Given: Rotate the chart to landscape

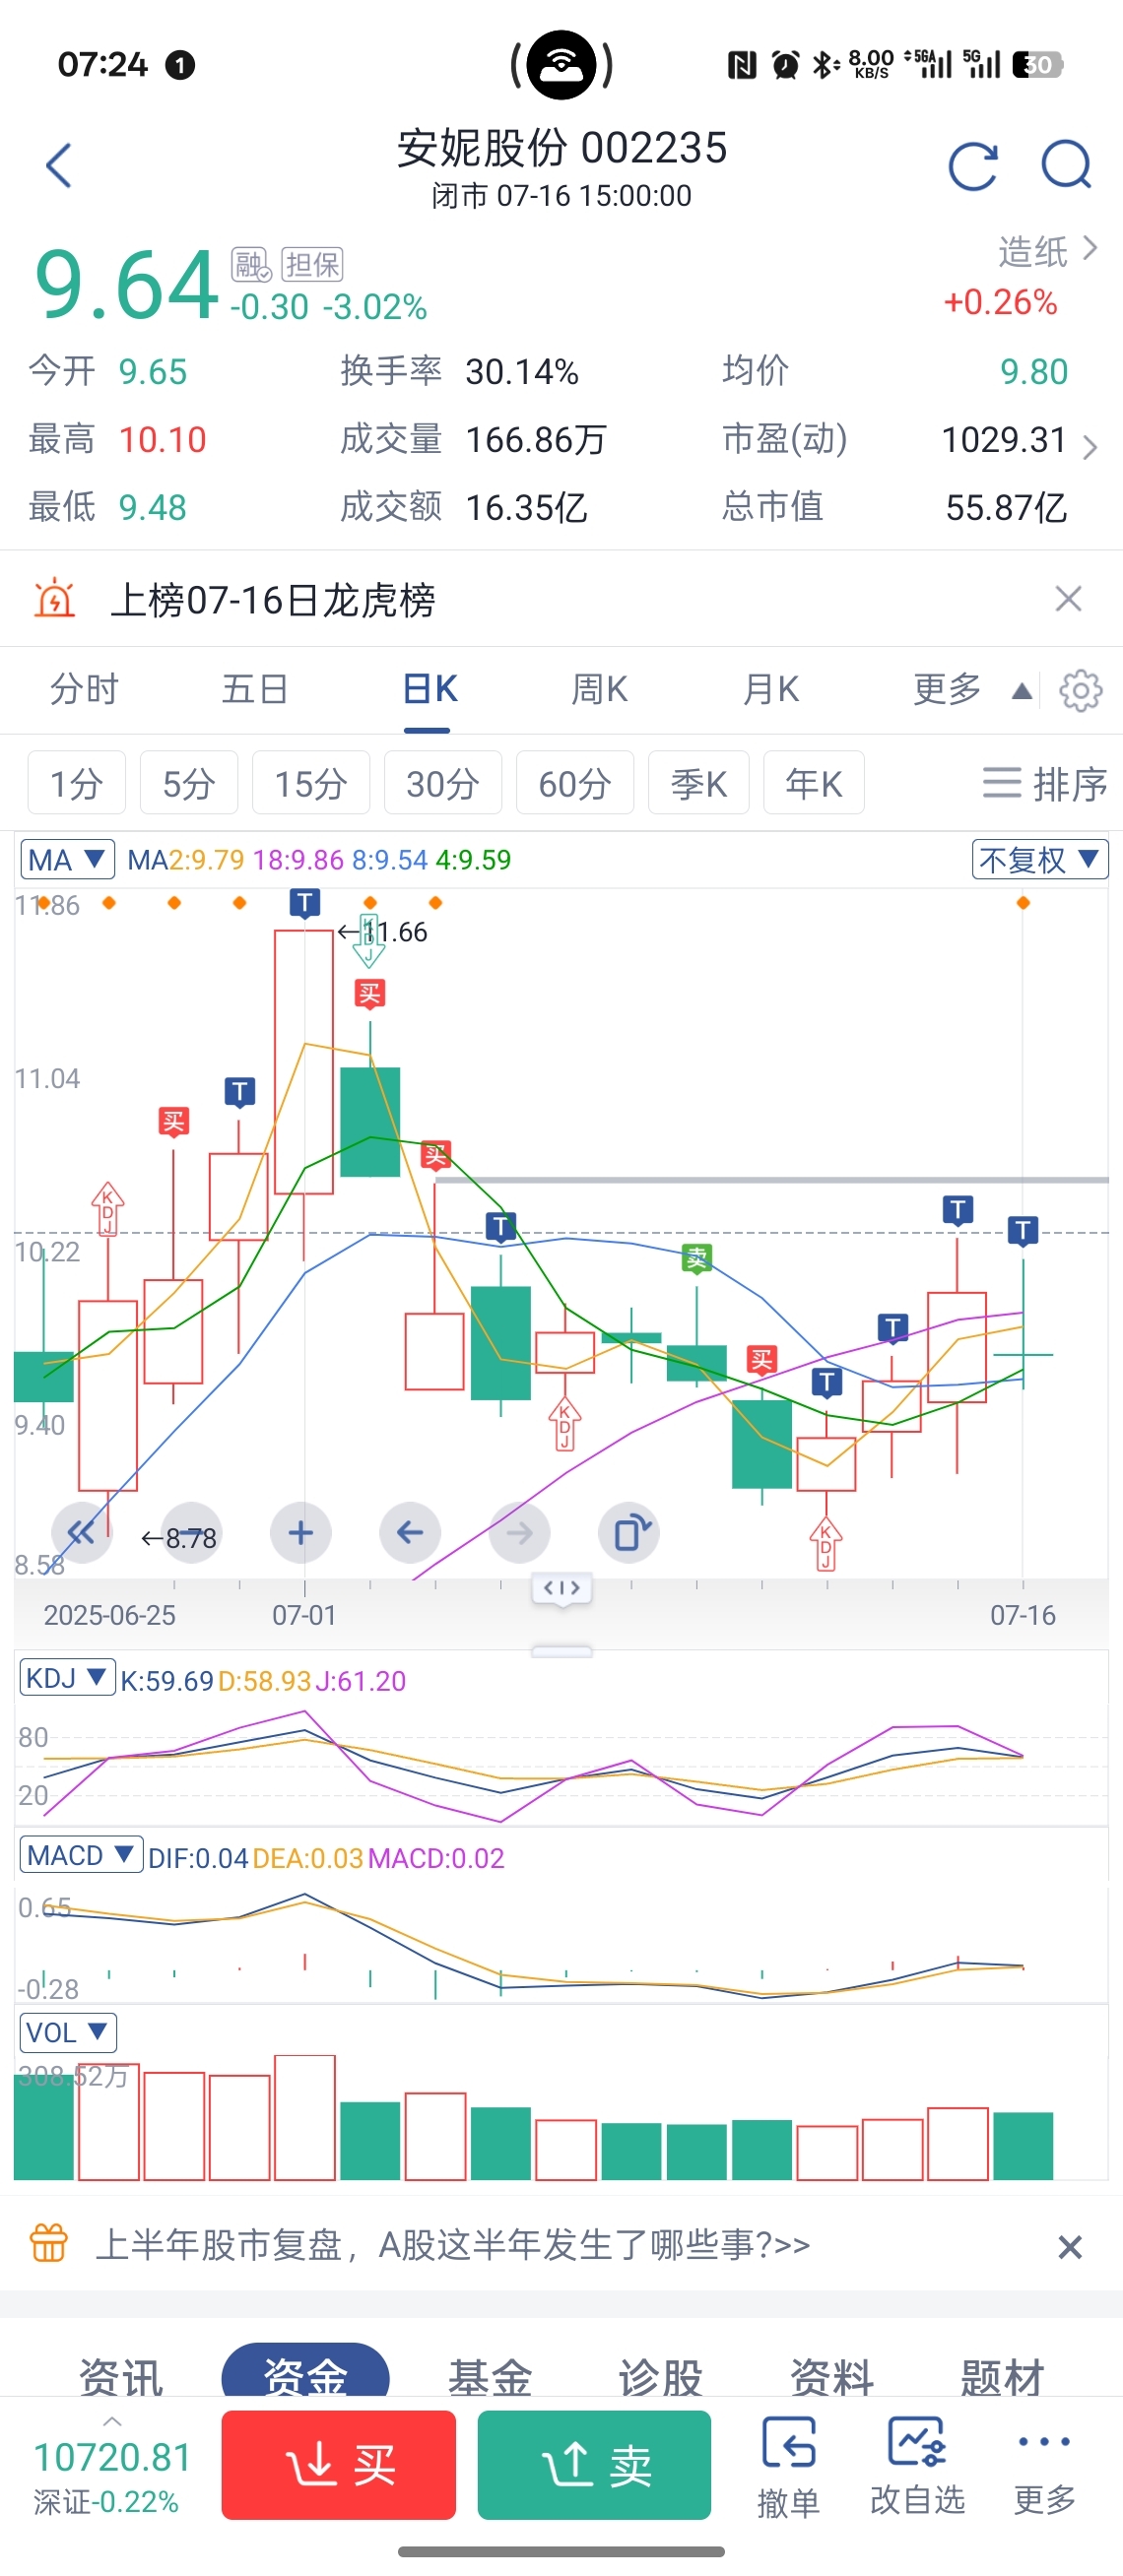Looking at the screenshot, I should [629, 1532].
